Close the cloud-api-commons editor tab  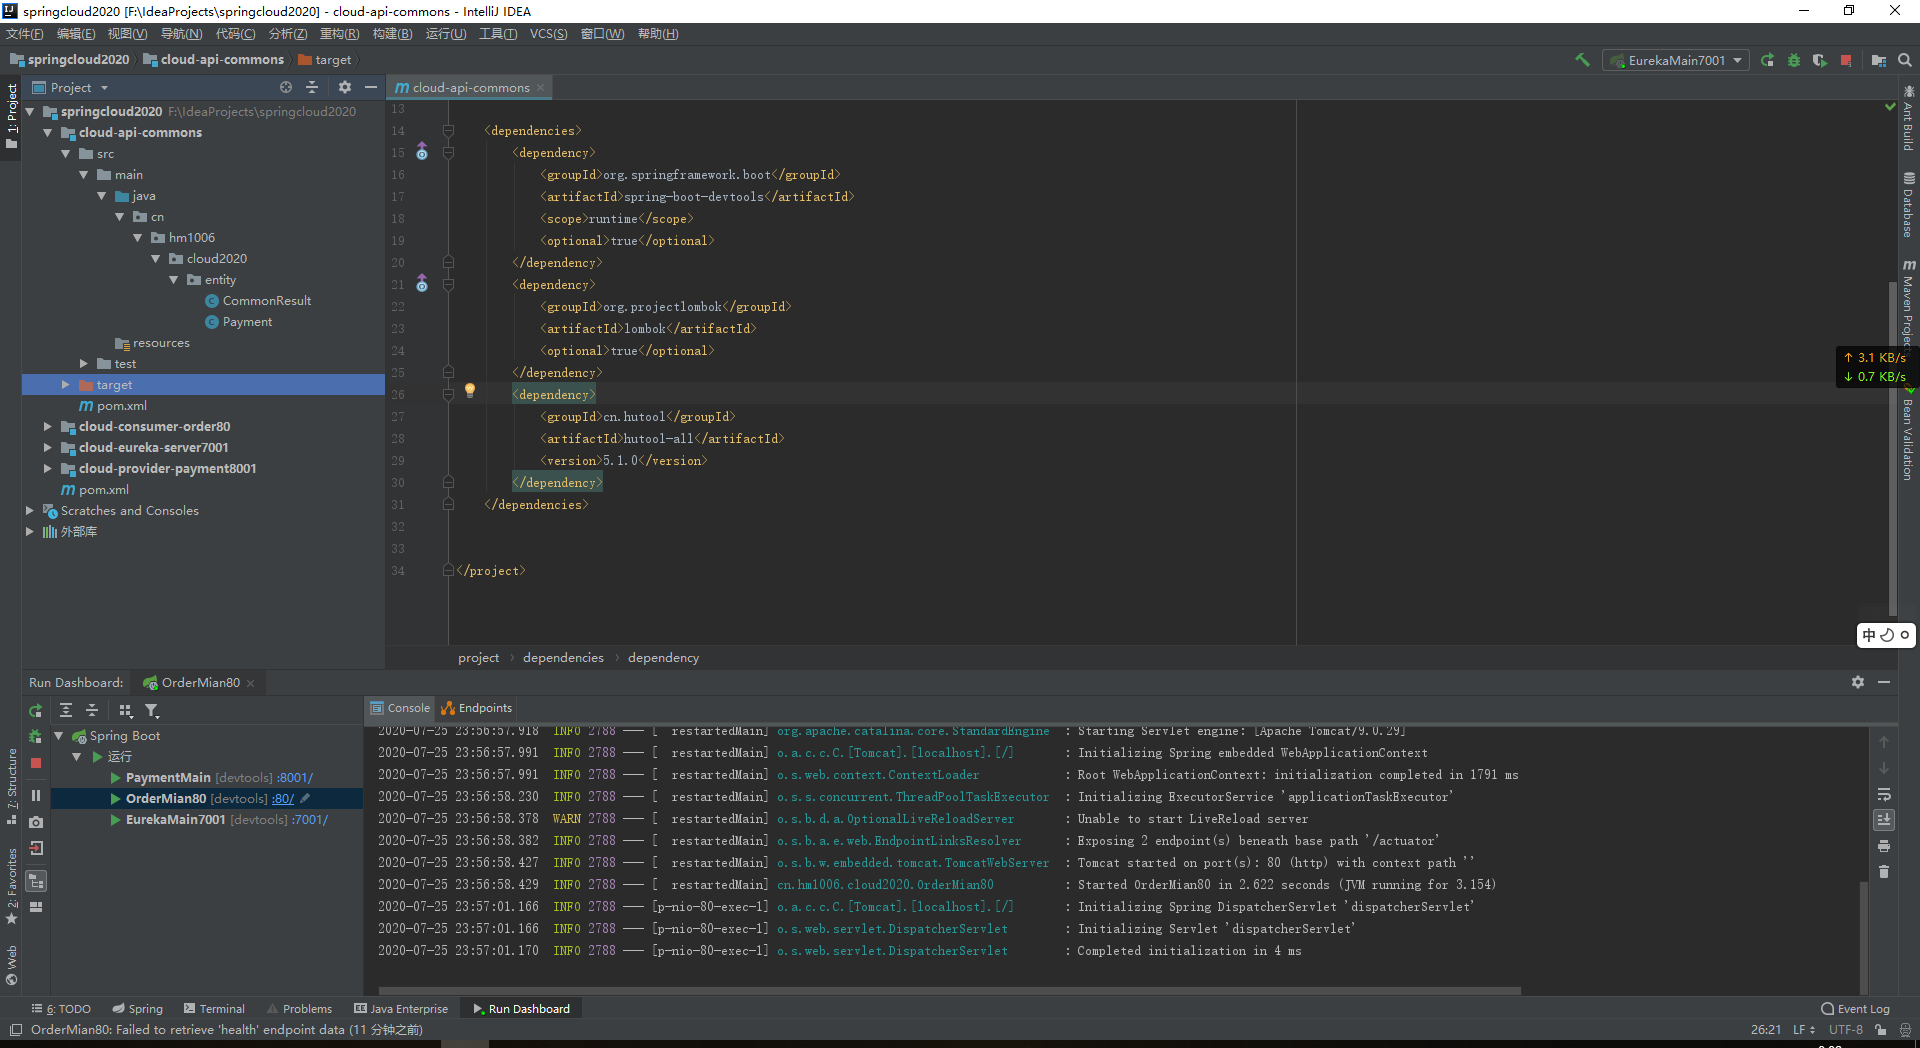point(541,88)
